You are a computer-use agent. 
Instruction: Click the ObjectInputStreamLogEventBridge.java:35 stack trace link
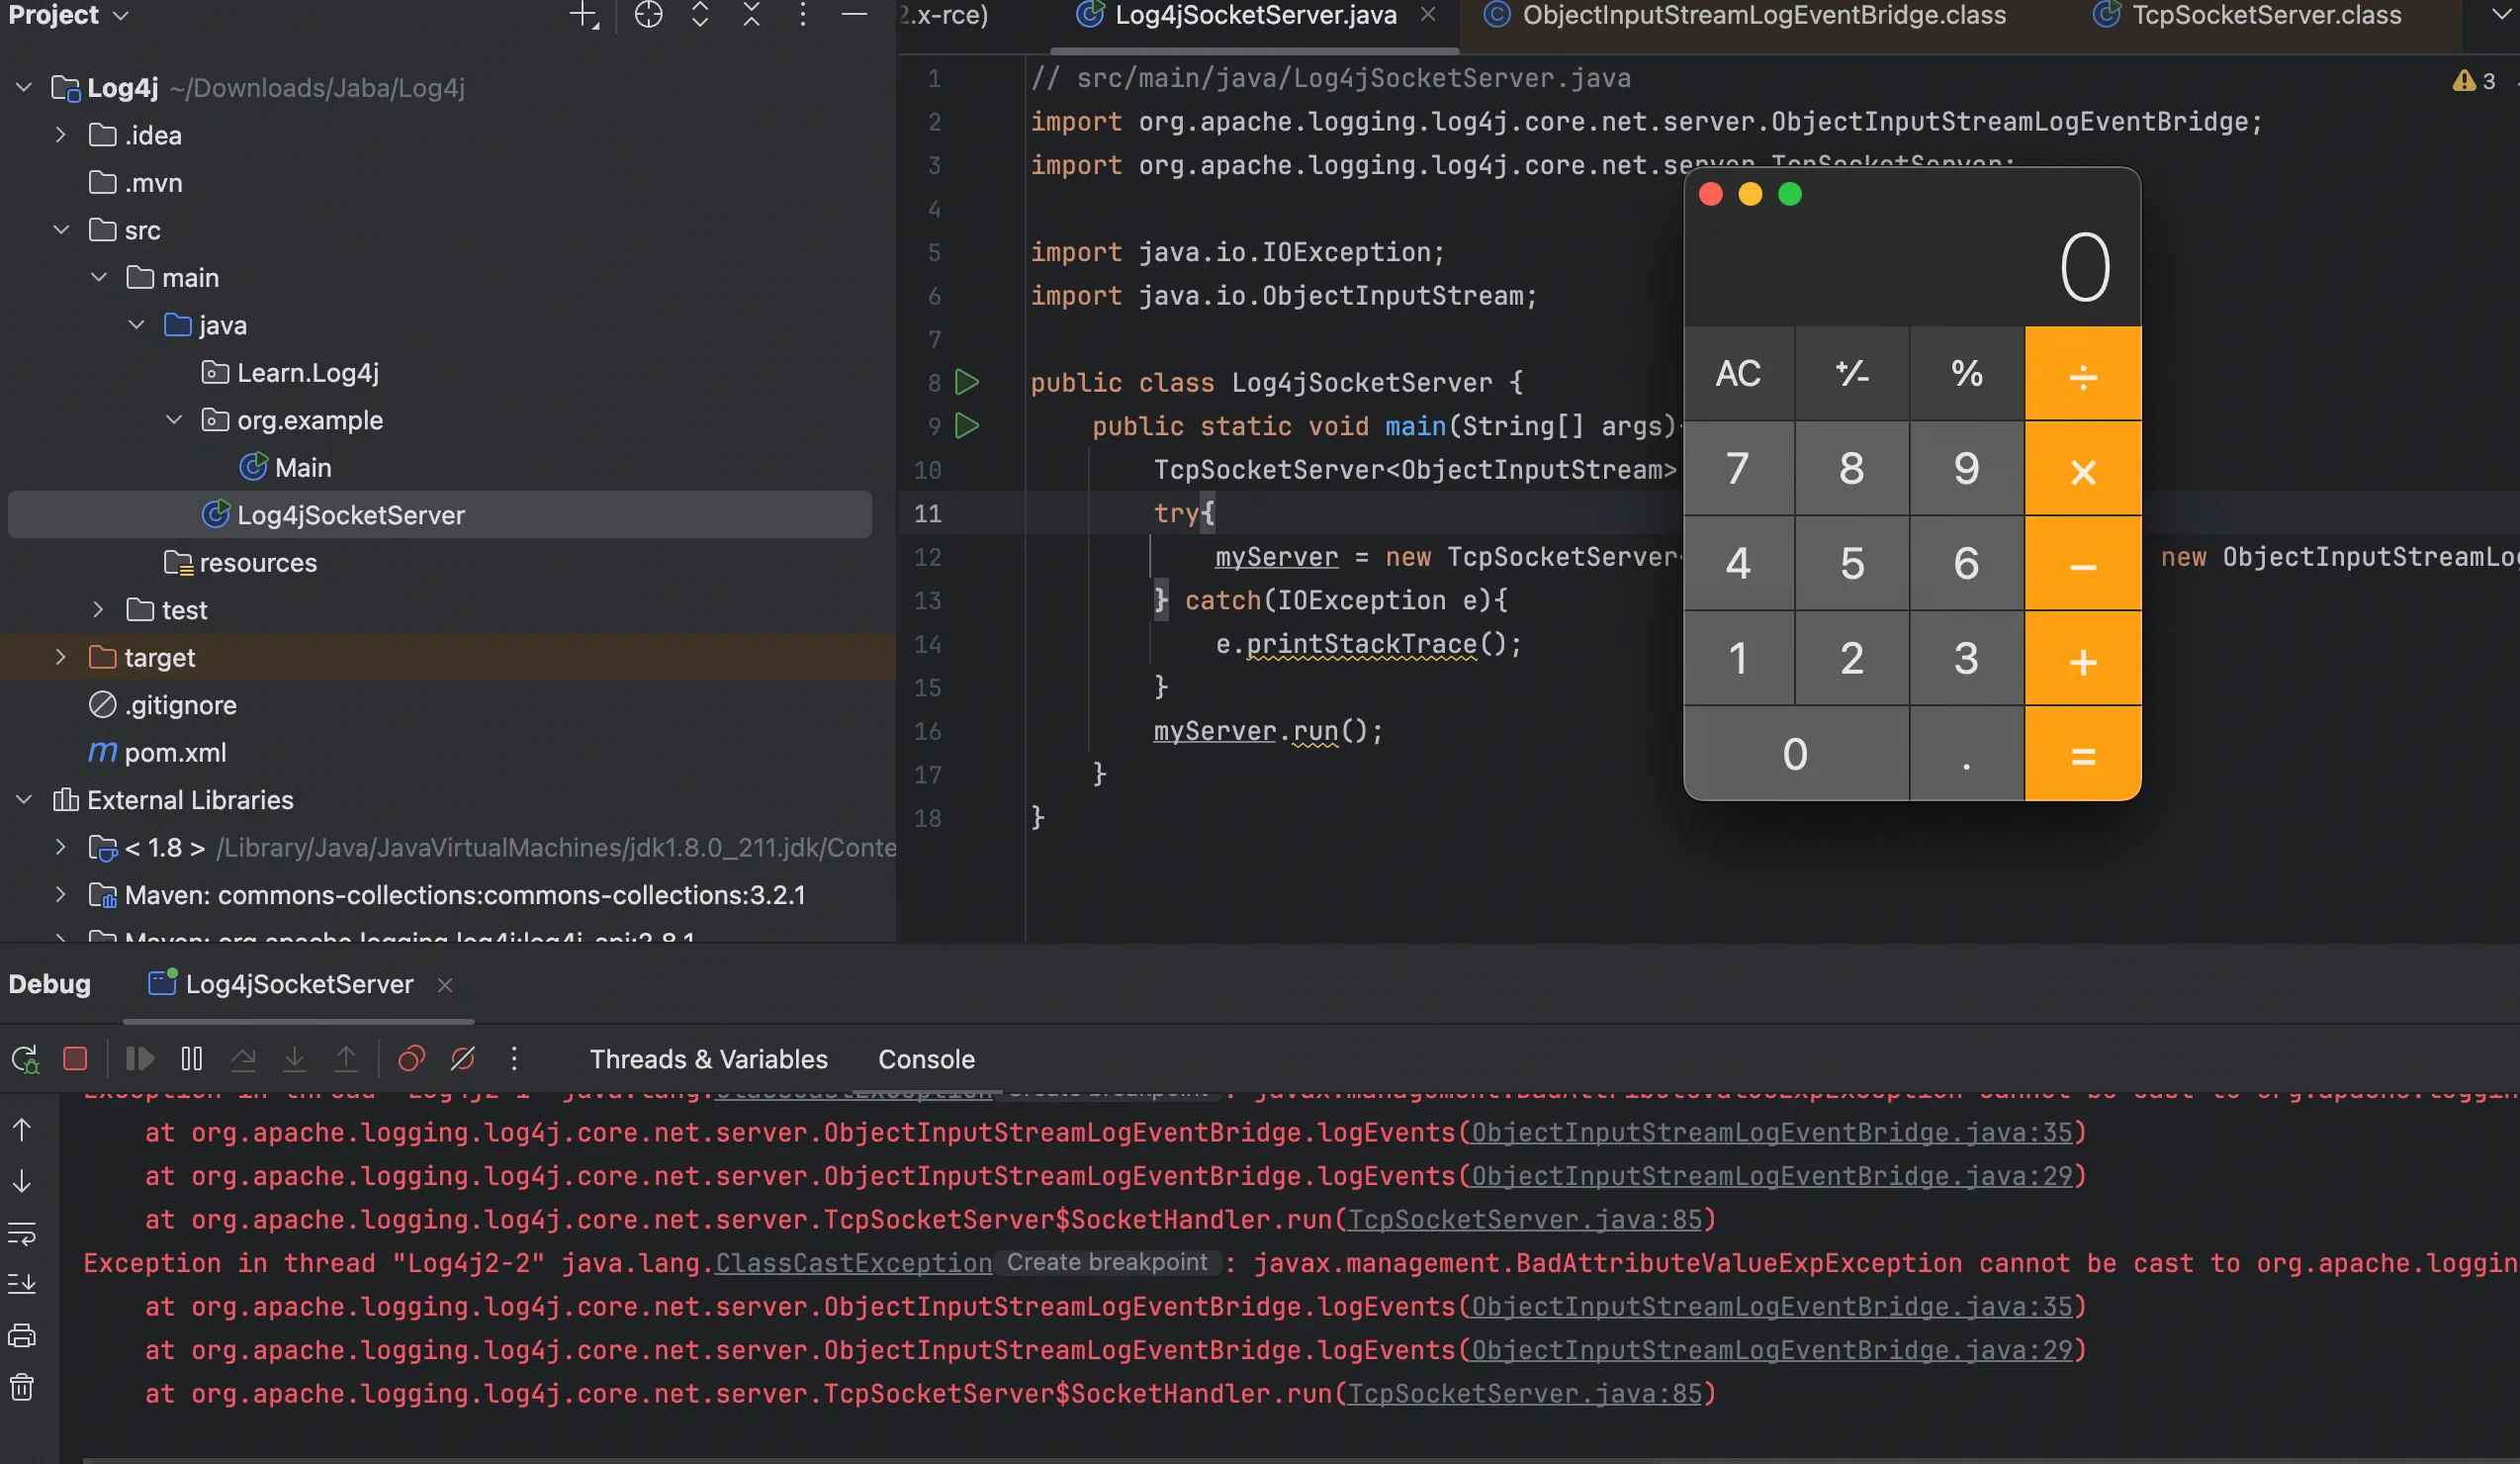pyautogui.click(x=1771, y=1133)
